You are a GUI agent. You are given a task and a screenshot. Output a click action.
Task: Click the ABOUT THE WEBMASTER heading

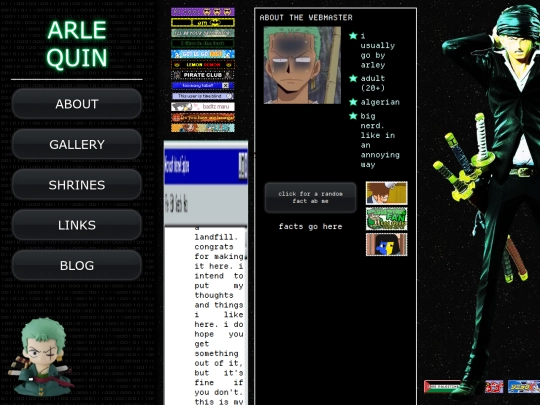(306, 18)
